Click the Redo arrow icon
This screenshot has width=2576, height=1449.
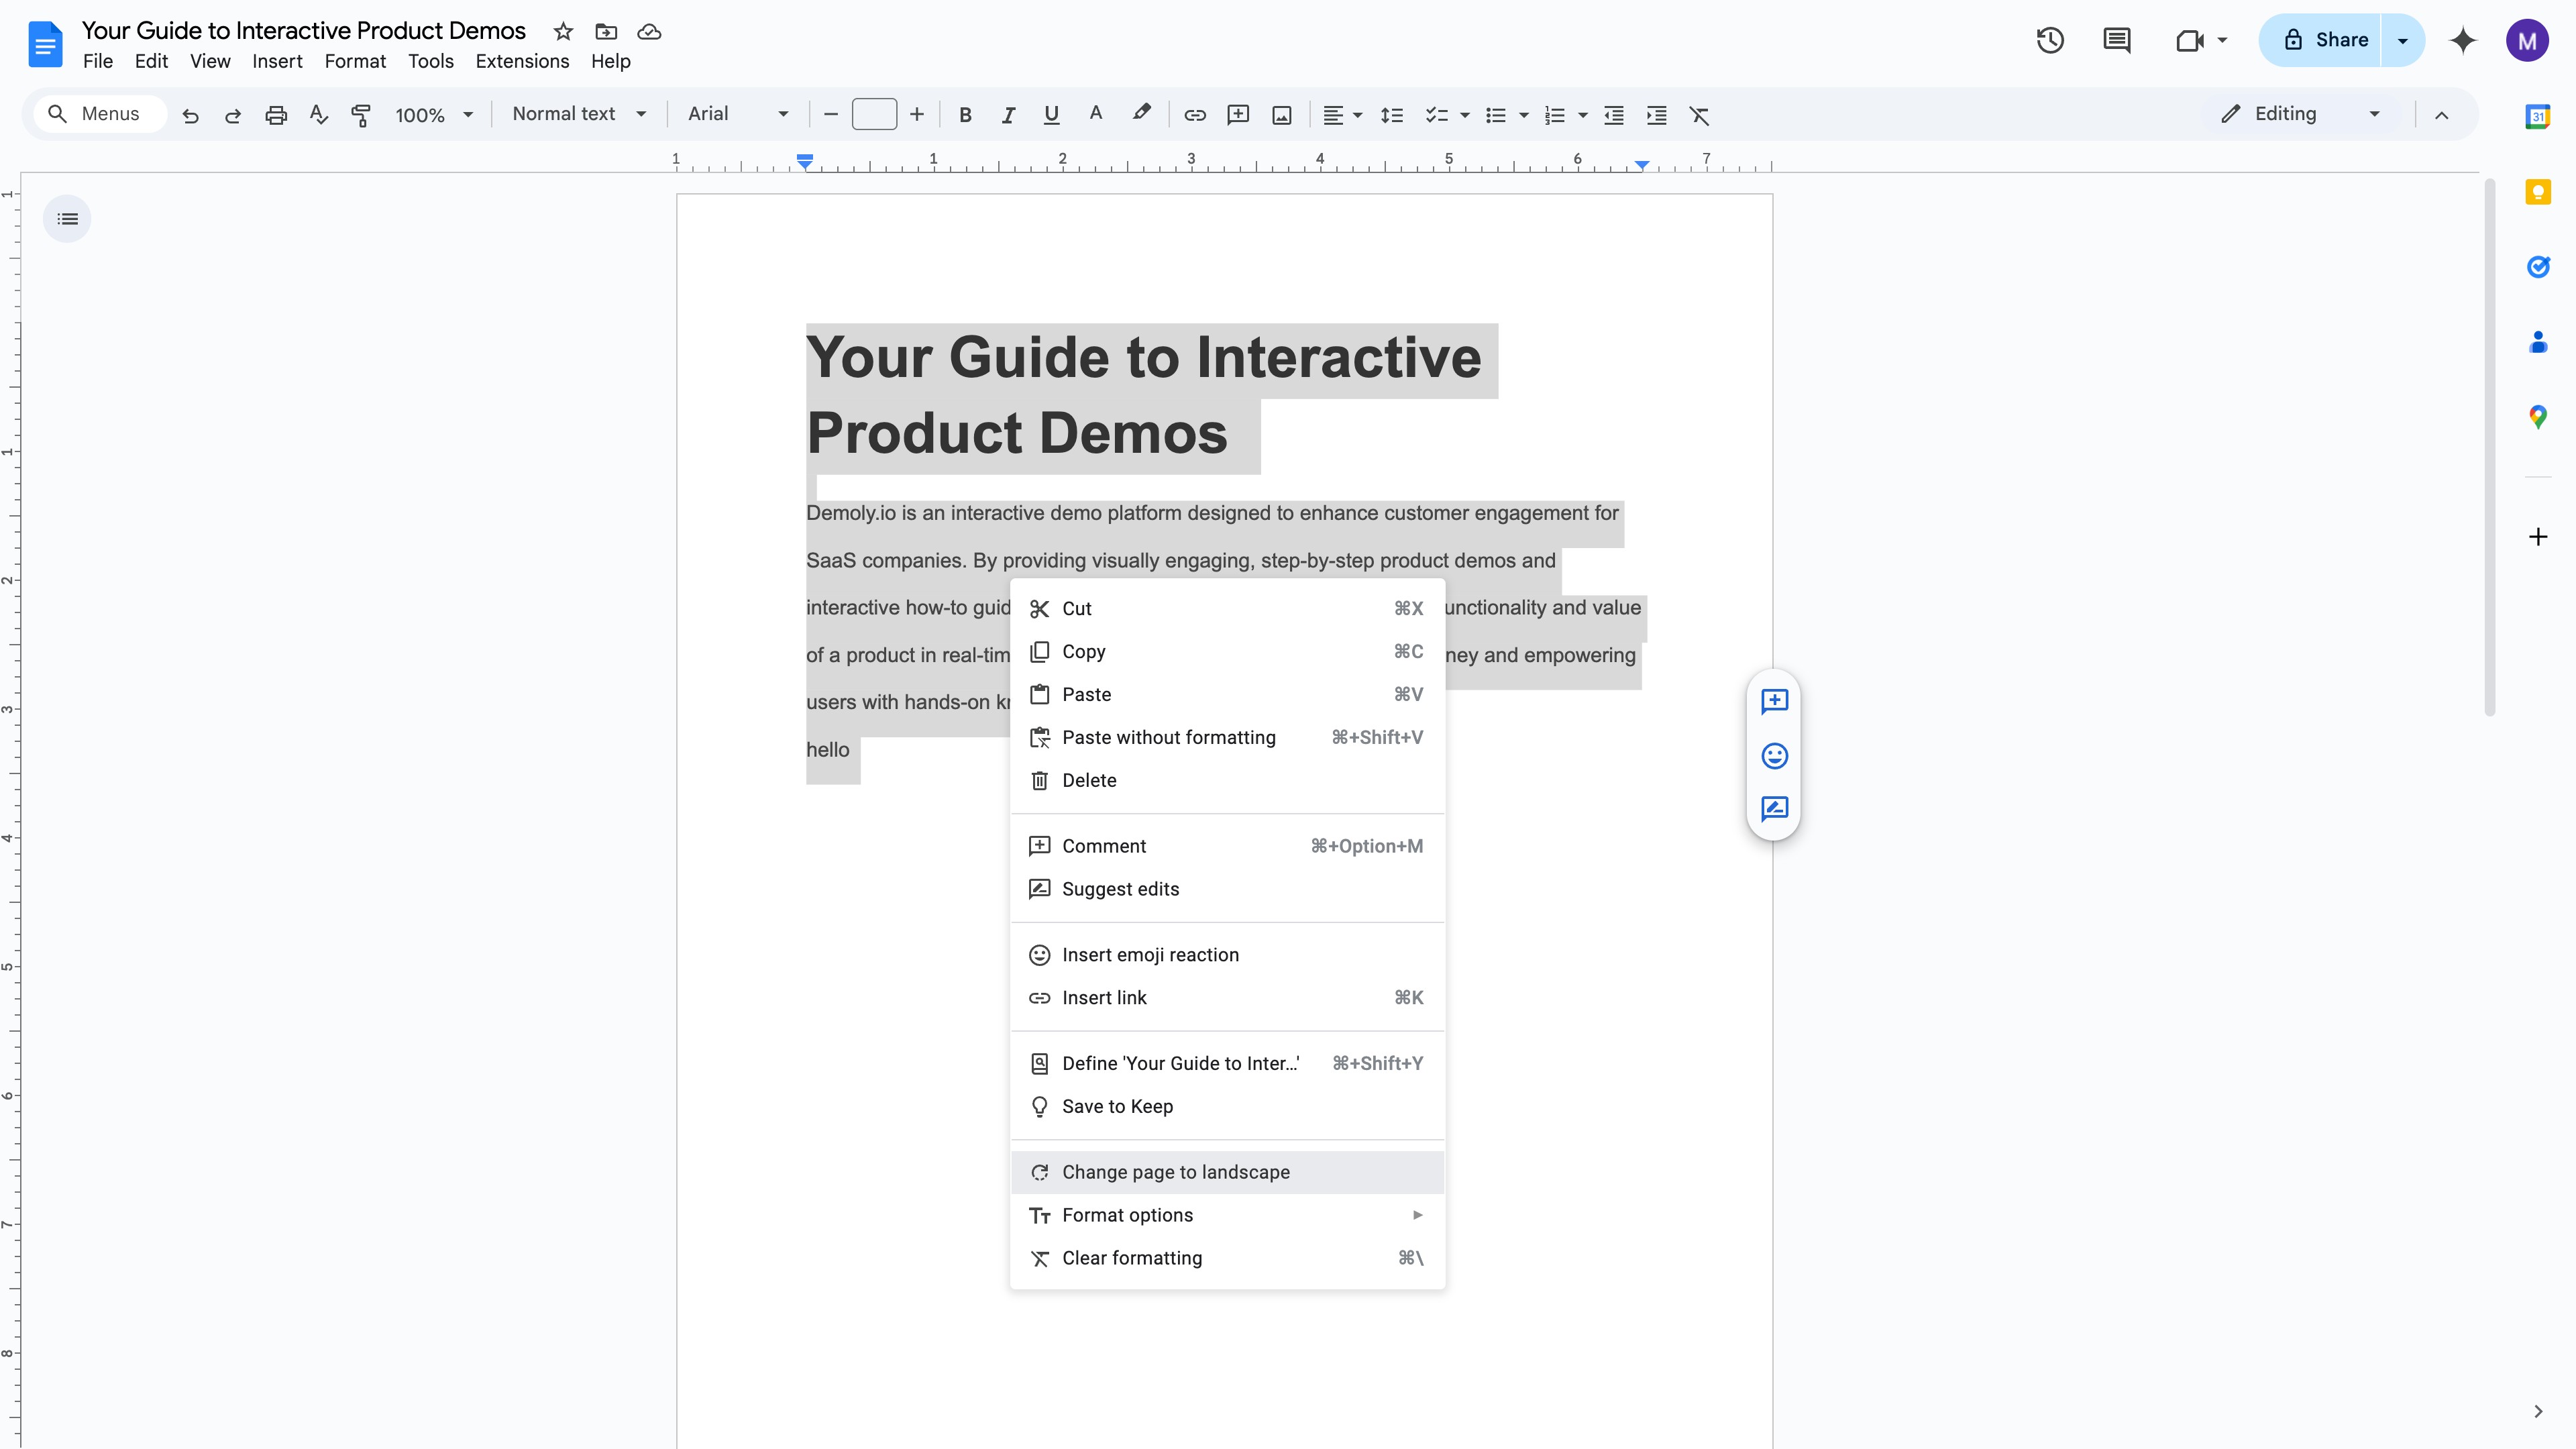(233, 115)
